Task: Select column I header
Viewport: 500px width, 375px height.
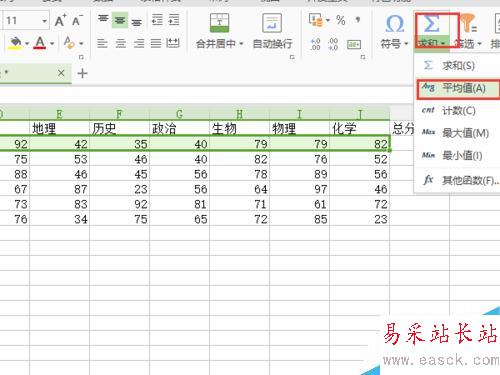Action: coord(299,114)
